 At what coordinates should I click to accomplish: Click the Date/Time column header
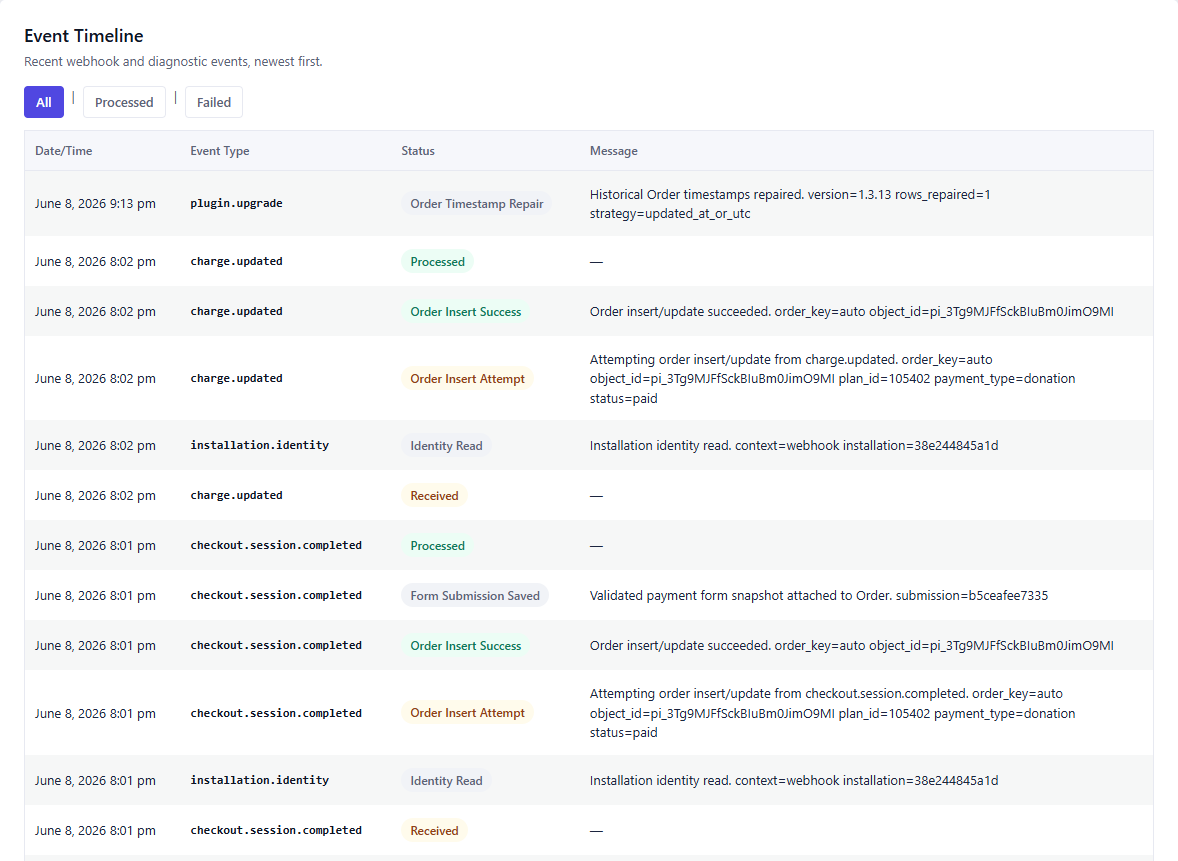pos(64,151)
